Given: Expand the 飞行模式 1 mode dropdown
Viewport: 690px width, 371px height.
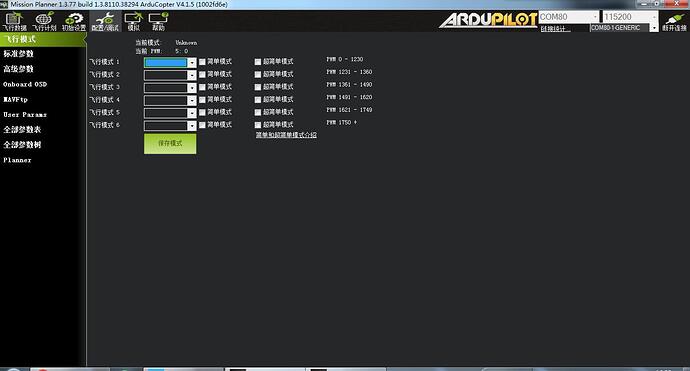Looking at the screenshot, I should pos(170,62).
